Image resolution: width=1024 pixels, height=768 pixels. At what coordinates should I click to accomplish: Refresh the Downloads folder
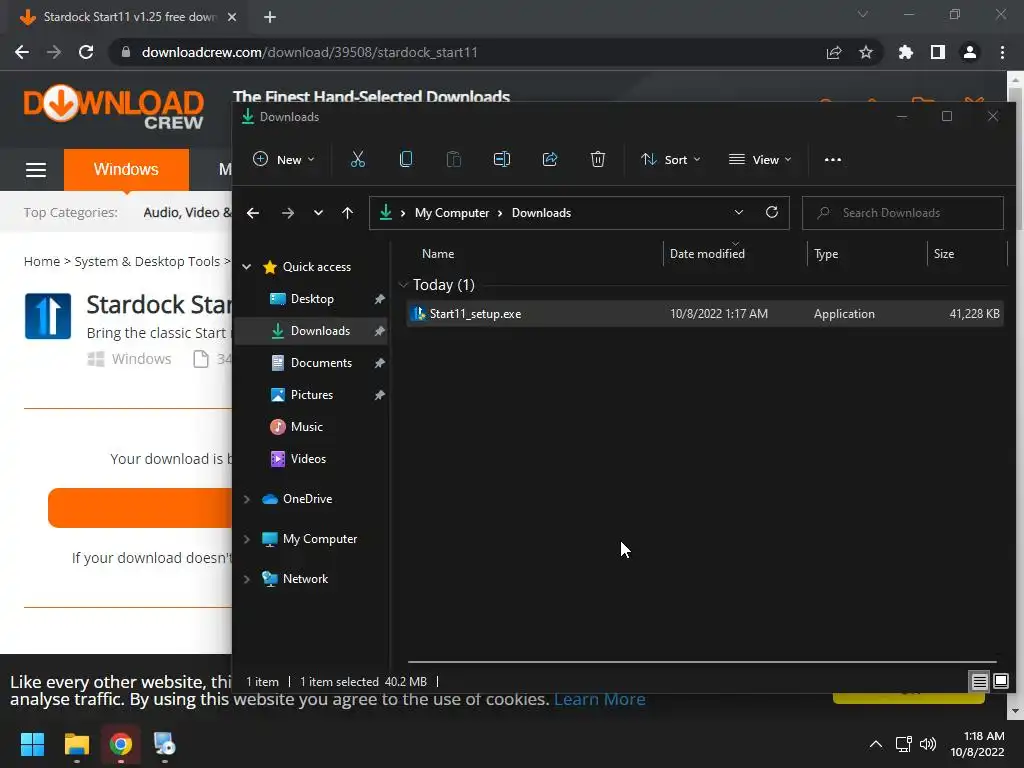[x=772, y=212]
